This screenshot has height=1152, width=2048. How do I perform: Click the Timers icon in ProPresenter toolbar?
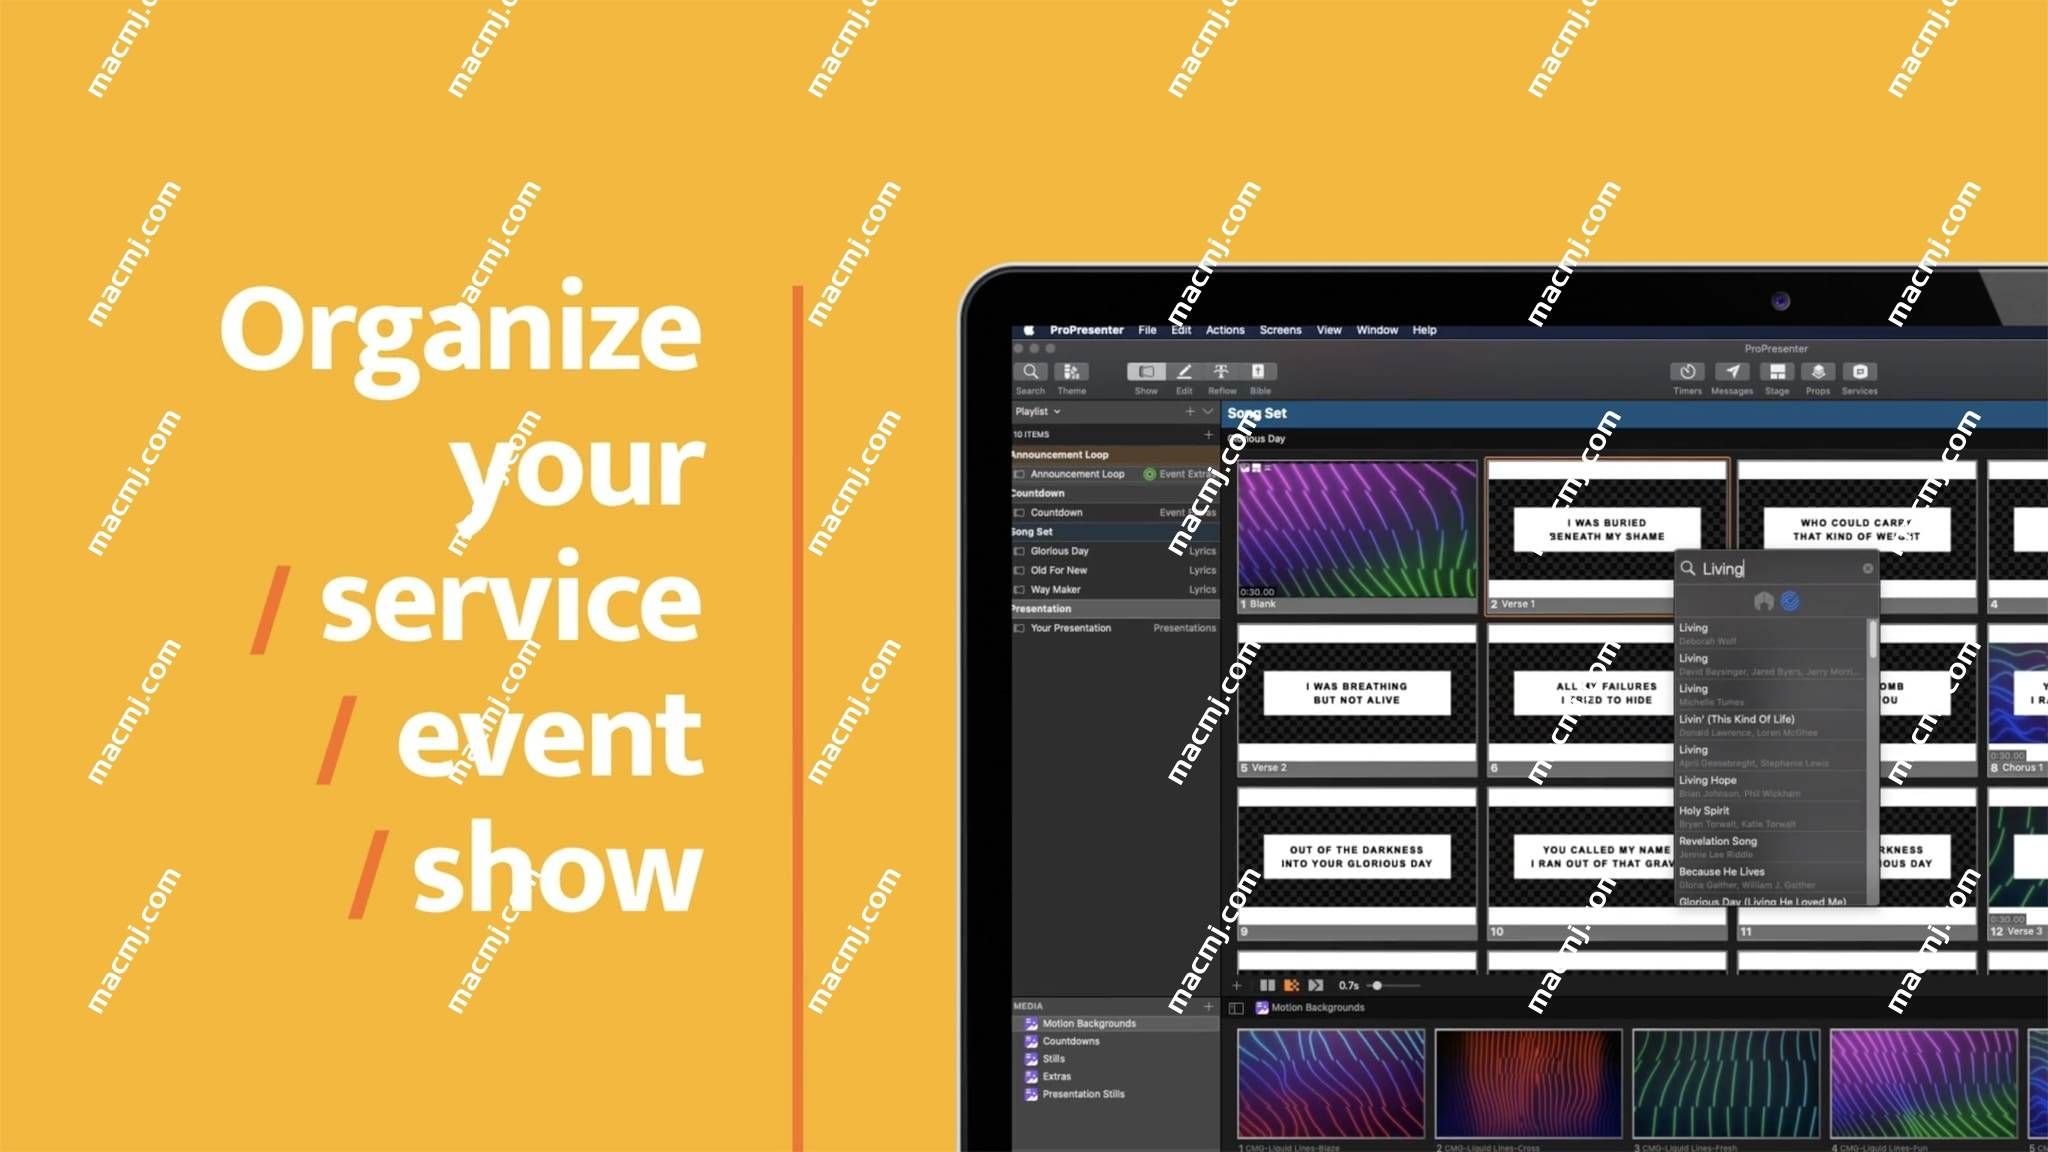[1687, 371]
